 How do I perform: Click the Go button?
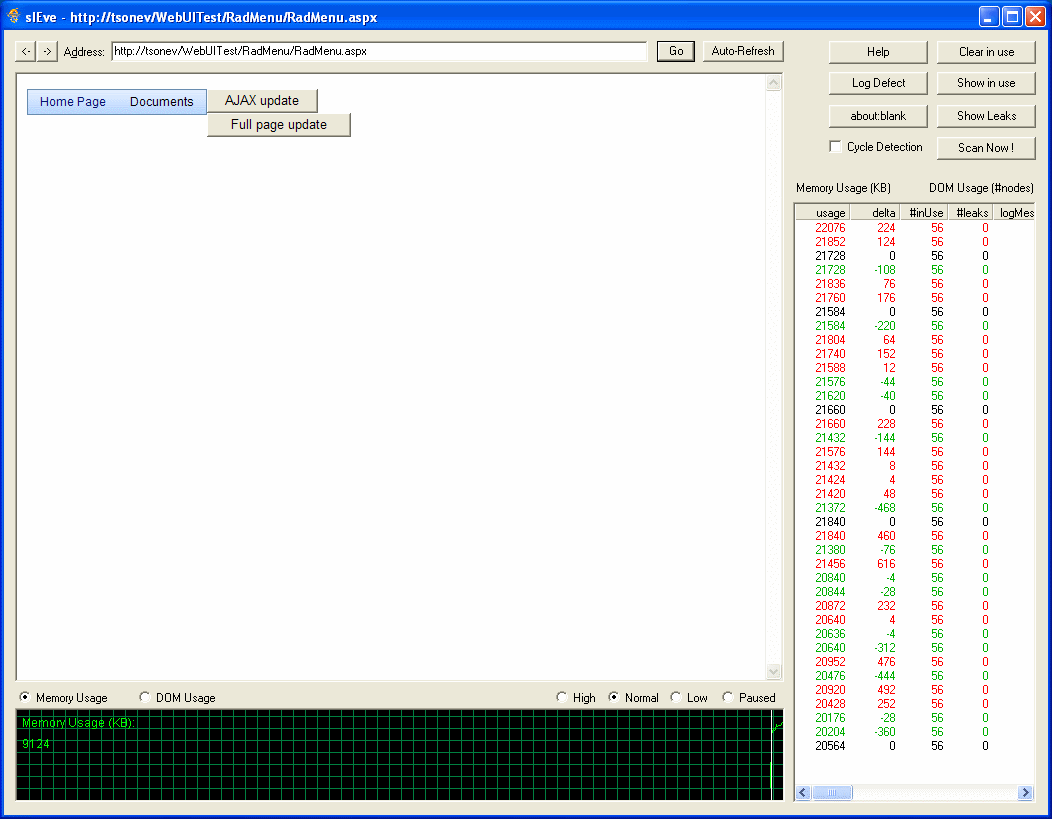pyautogui.click(x=676, y=51)
